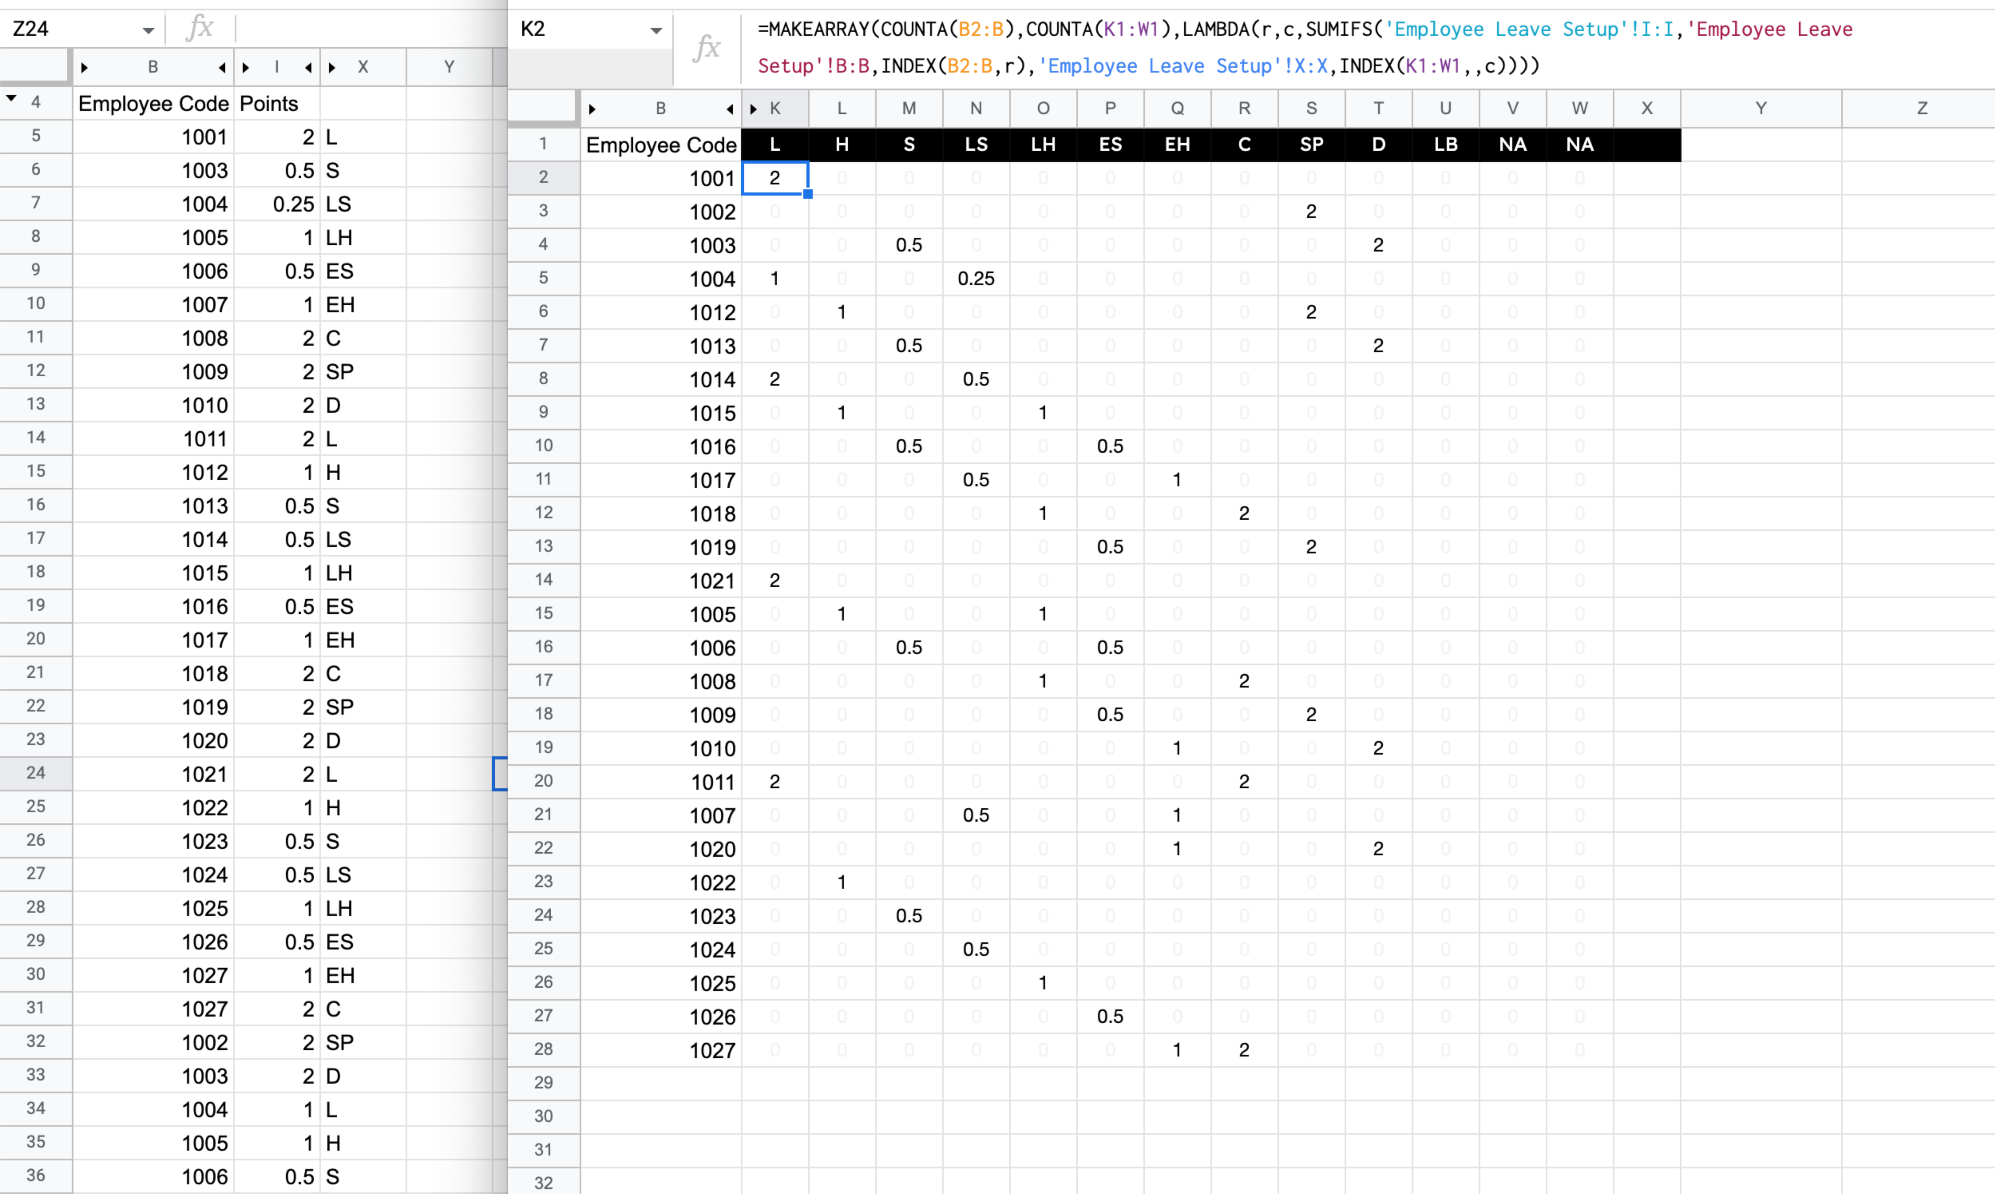Click the black 'L' header cell
This screenshot has height=1194, width=1995.
click(775, 145)
